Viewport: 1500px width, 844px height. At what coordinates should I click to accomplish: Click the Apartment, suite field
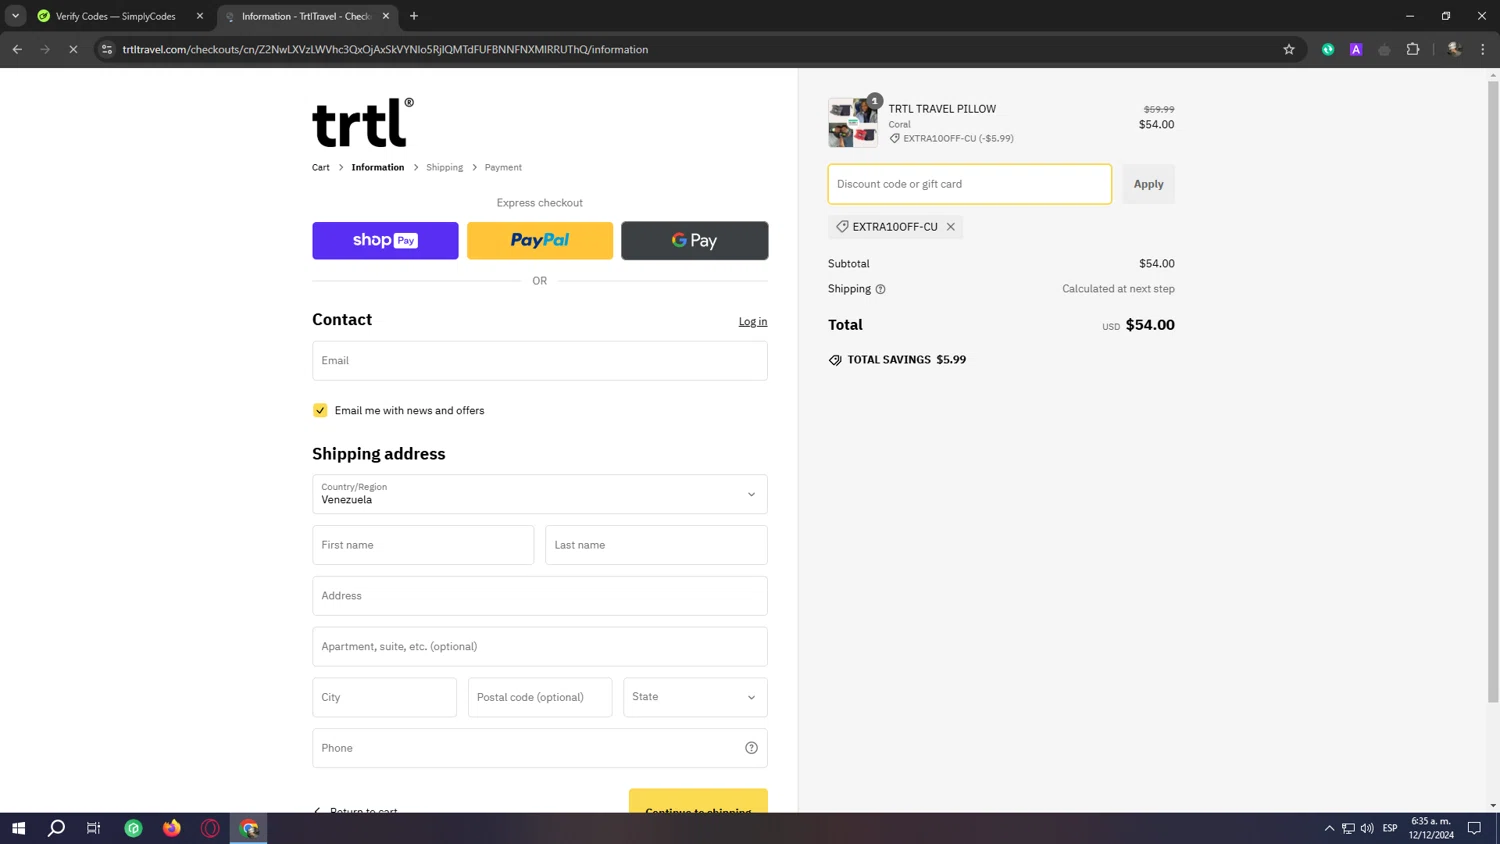click(540, 646)
